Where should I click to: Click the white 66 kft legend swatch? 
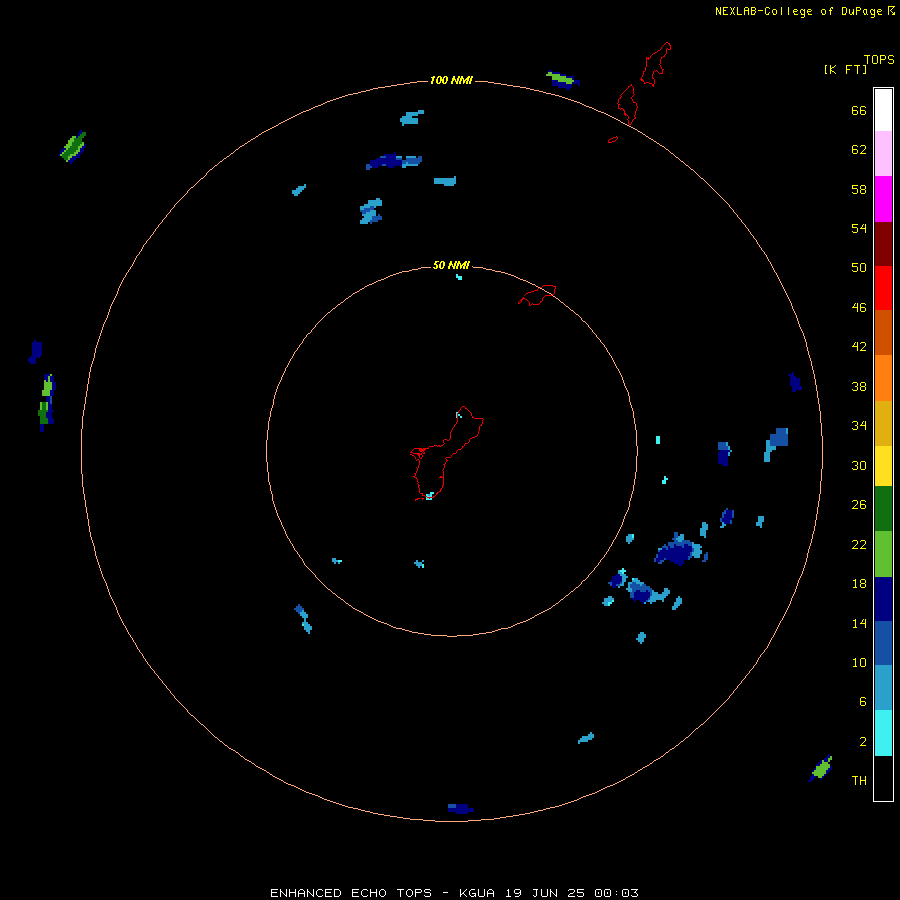click(x=883, y=110)
